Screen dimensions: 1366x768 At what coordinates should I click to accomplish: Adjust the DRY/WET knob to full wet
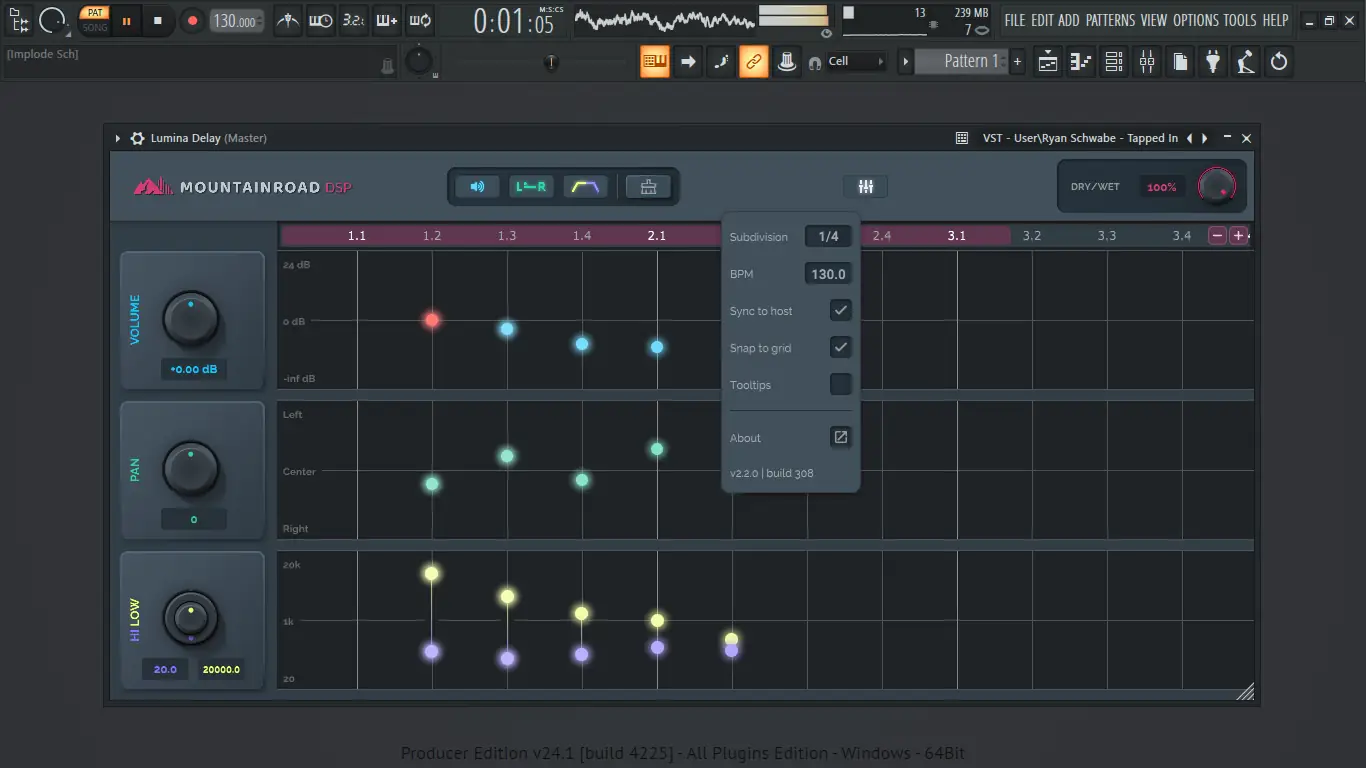1216,186
